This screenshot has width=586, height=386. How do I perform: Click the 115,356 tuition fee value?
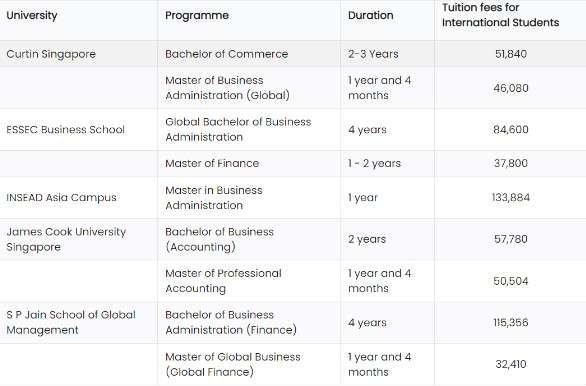click(511, 322)
